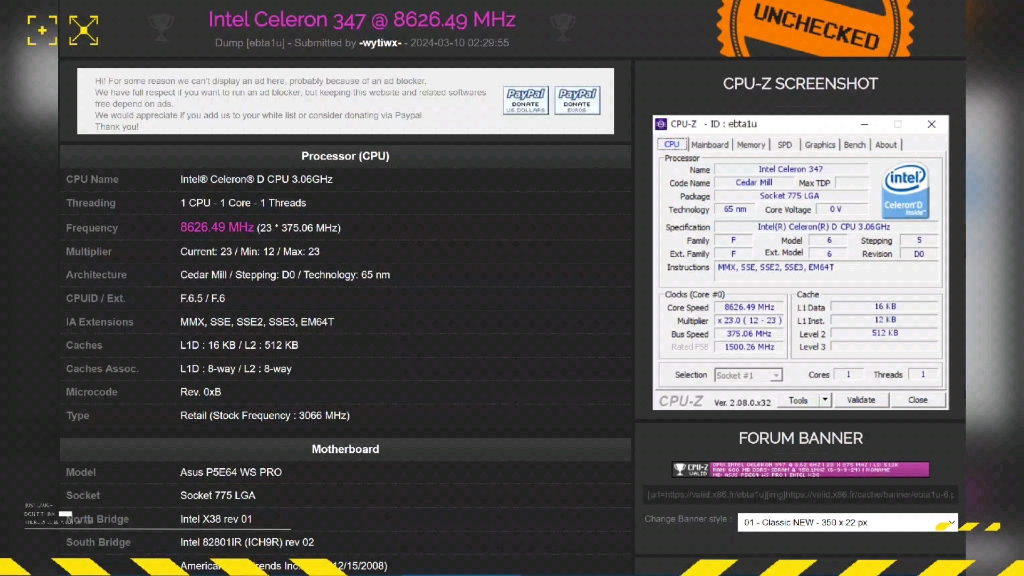Open the About tab
The image size is (1024, 576).
coord(886,145)
